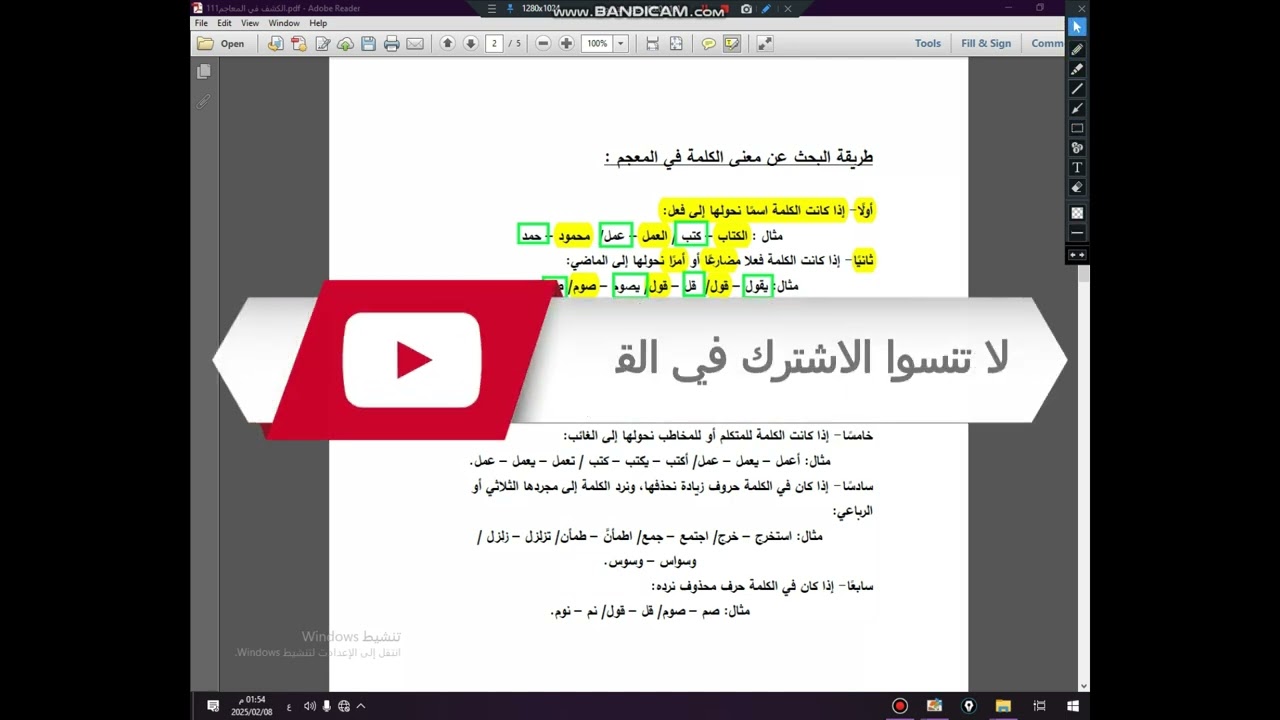Click the 100% zoom value field
This screenshot has height=720, width=1280.
pyautogui.click(x=597, y=44)
